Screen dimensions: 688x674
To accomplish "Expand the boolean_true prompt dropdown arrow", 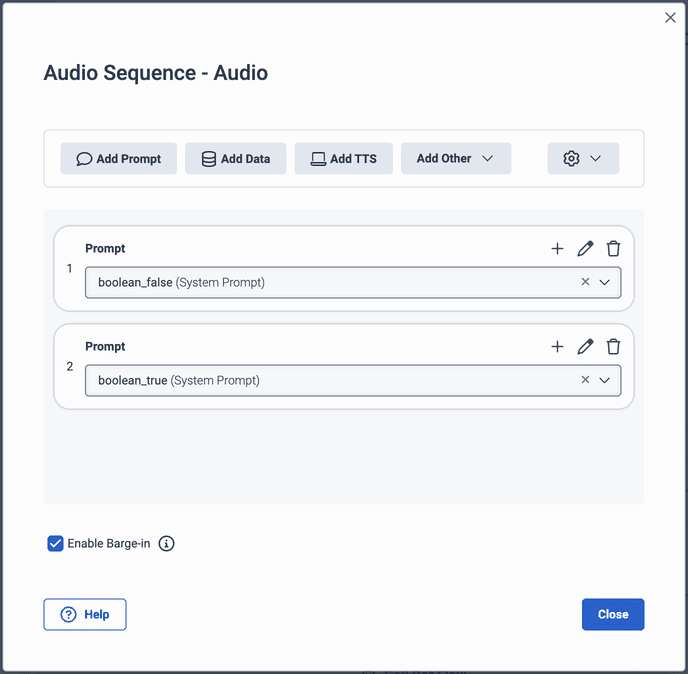I will click(605, 380).
